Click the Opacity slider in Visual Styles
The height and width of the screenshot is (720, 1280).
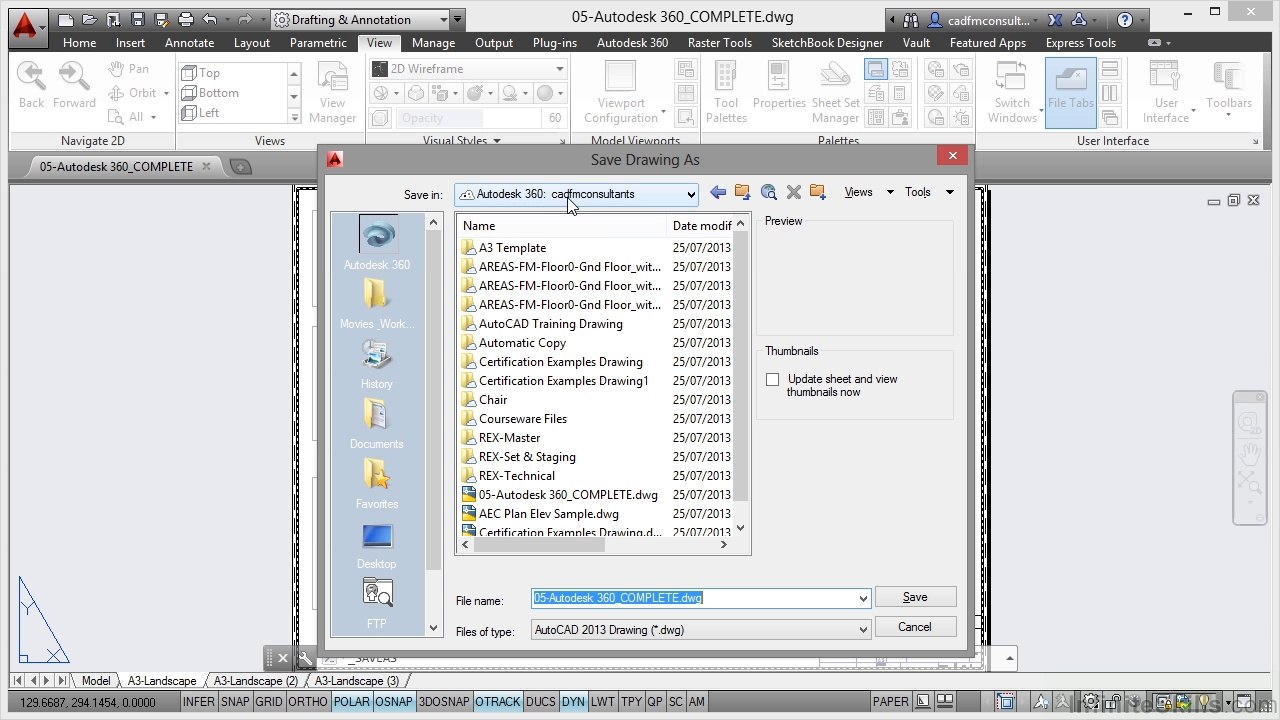(468, 118)
